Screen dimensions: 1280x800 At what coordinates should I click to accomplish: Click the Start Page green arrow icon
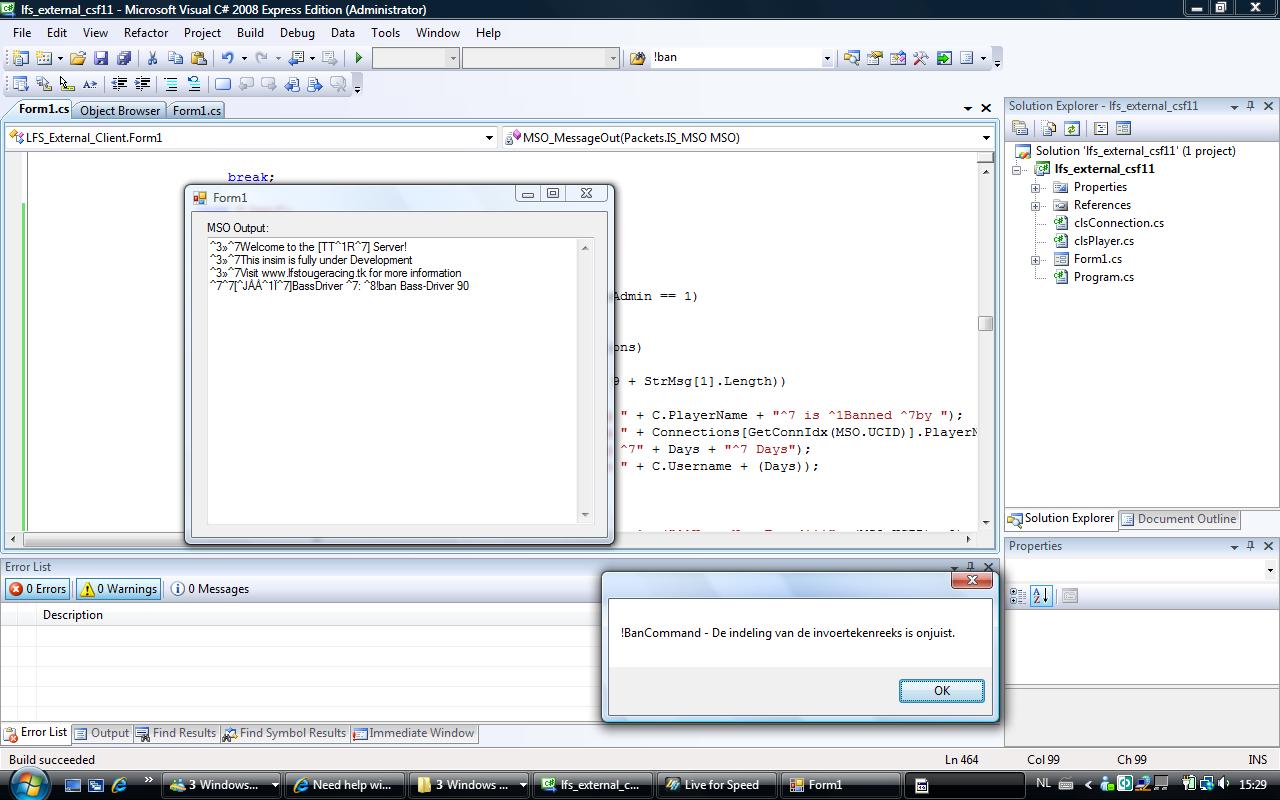[x=944, y=58]
